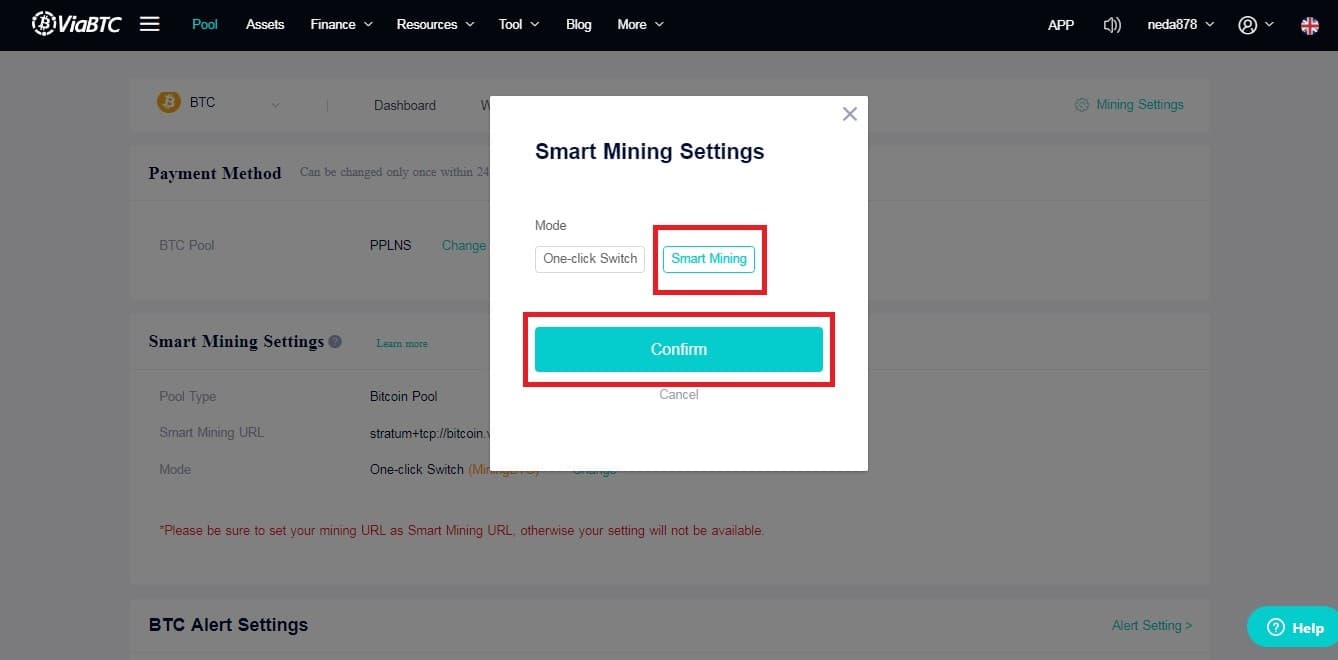This screenshot has width=1338, height=660.
Task: Click the Confirm button
Action: 679,349
